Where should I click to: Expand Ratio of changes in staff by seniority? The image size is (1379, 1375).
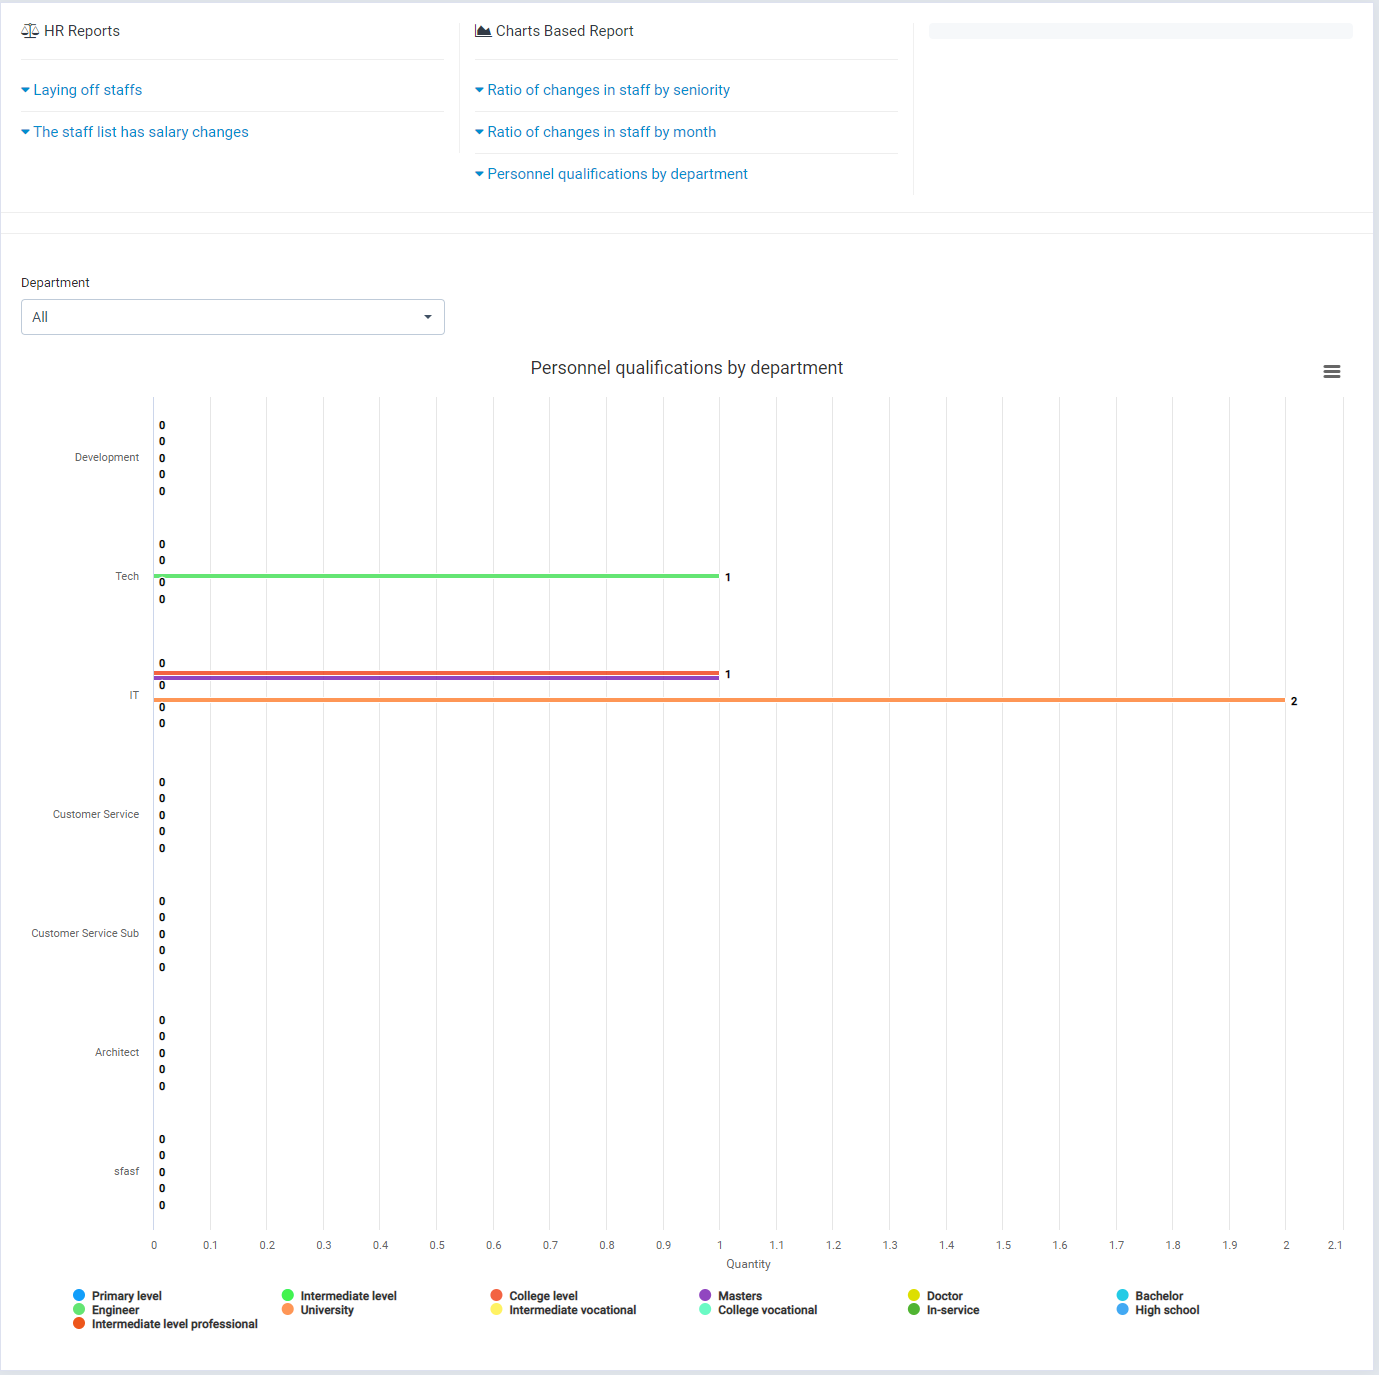point(603,90)
